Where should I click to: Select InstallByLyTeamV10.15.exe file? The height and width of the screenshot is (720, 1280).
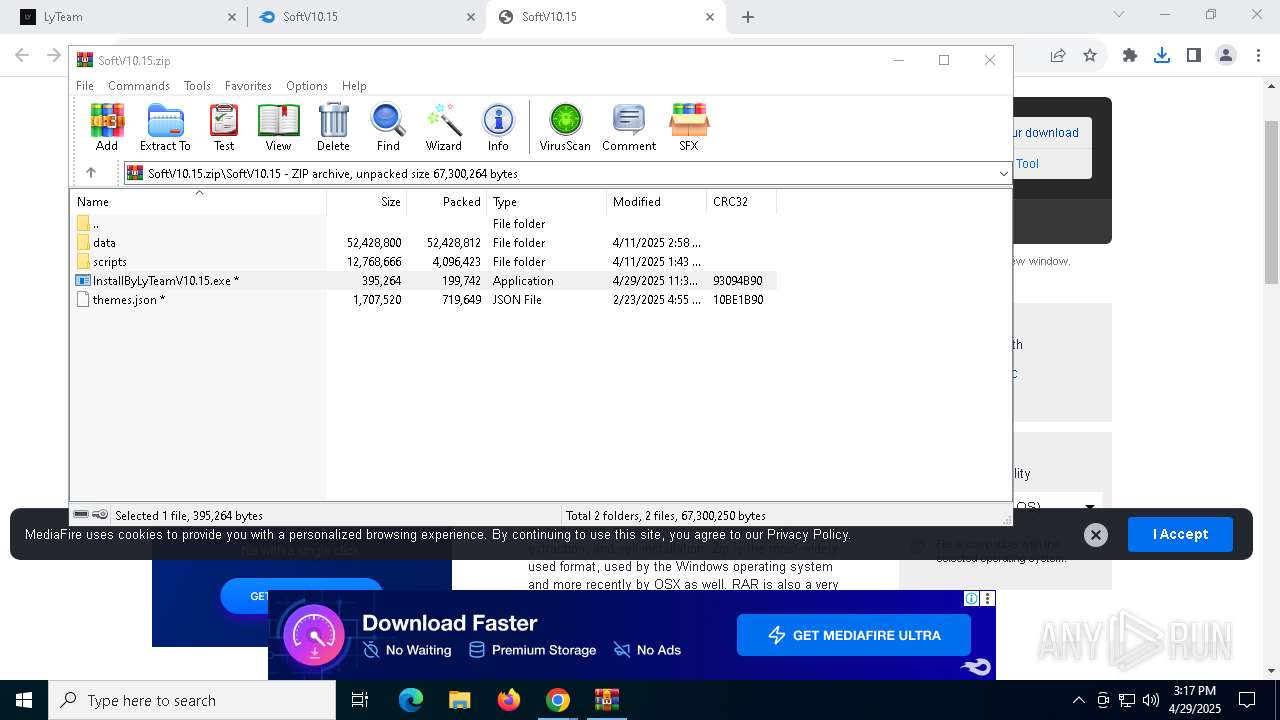425,281
